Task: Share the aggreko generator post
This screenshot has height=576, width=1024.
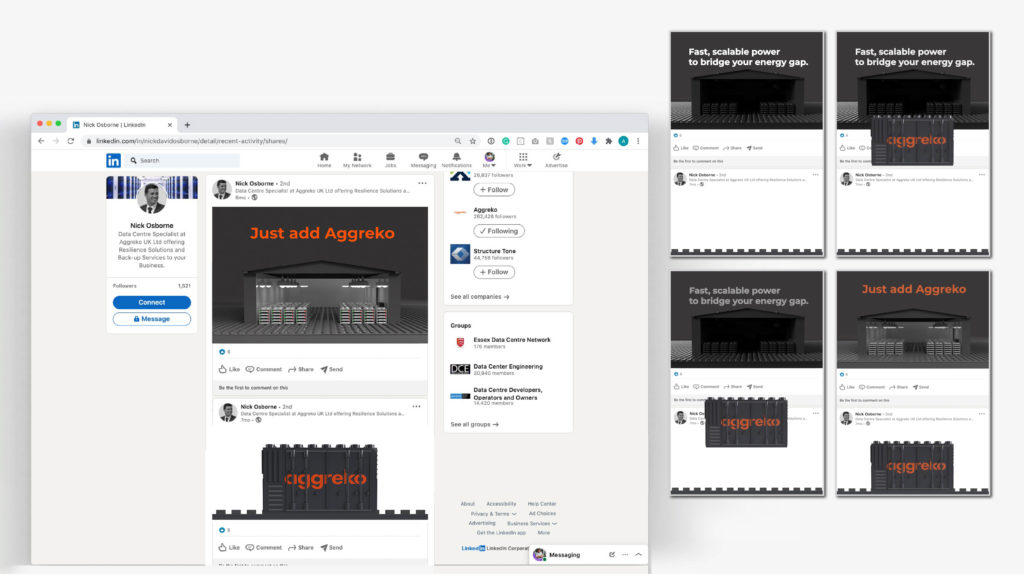Action: click(x=301, y=548)
